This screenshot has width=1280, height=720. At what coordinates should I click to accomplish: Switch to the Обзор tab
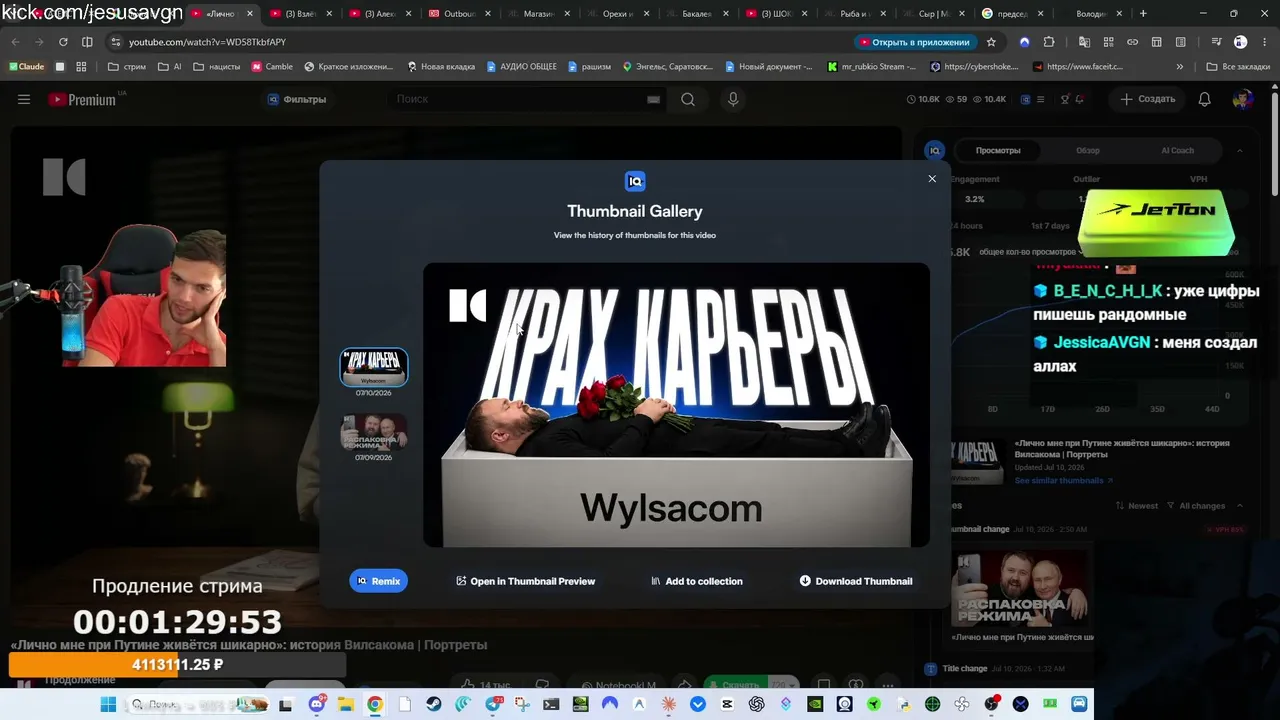point(1088,150)
